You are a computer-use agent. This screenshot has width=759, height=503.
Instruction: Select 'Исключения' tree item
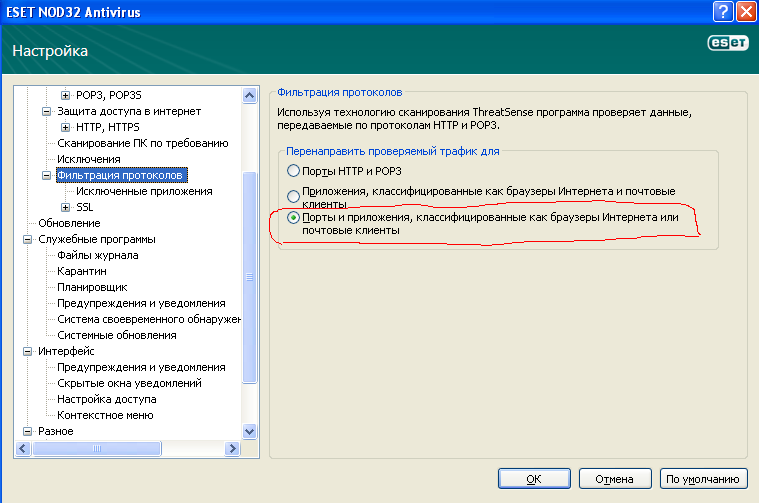click(89, 159)
